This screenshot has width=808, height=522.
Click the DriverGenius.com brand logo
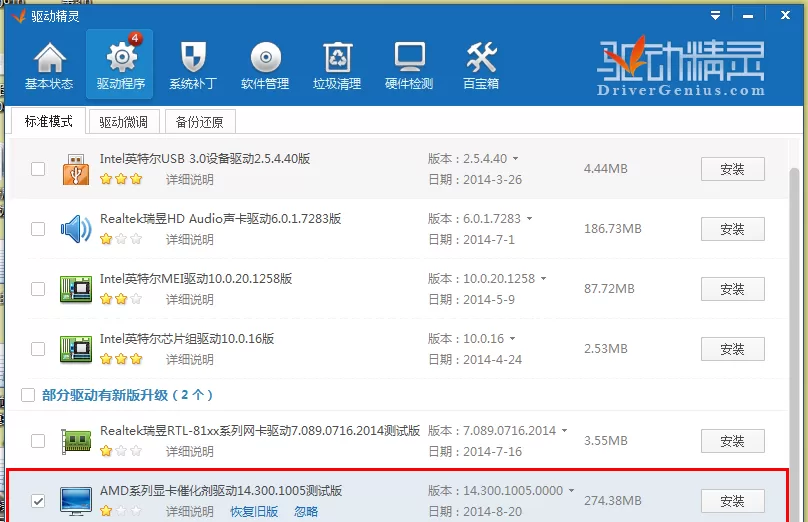(x=681, y=66)
